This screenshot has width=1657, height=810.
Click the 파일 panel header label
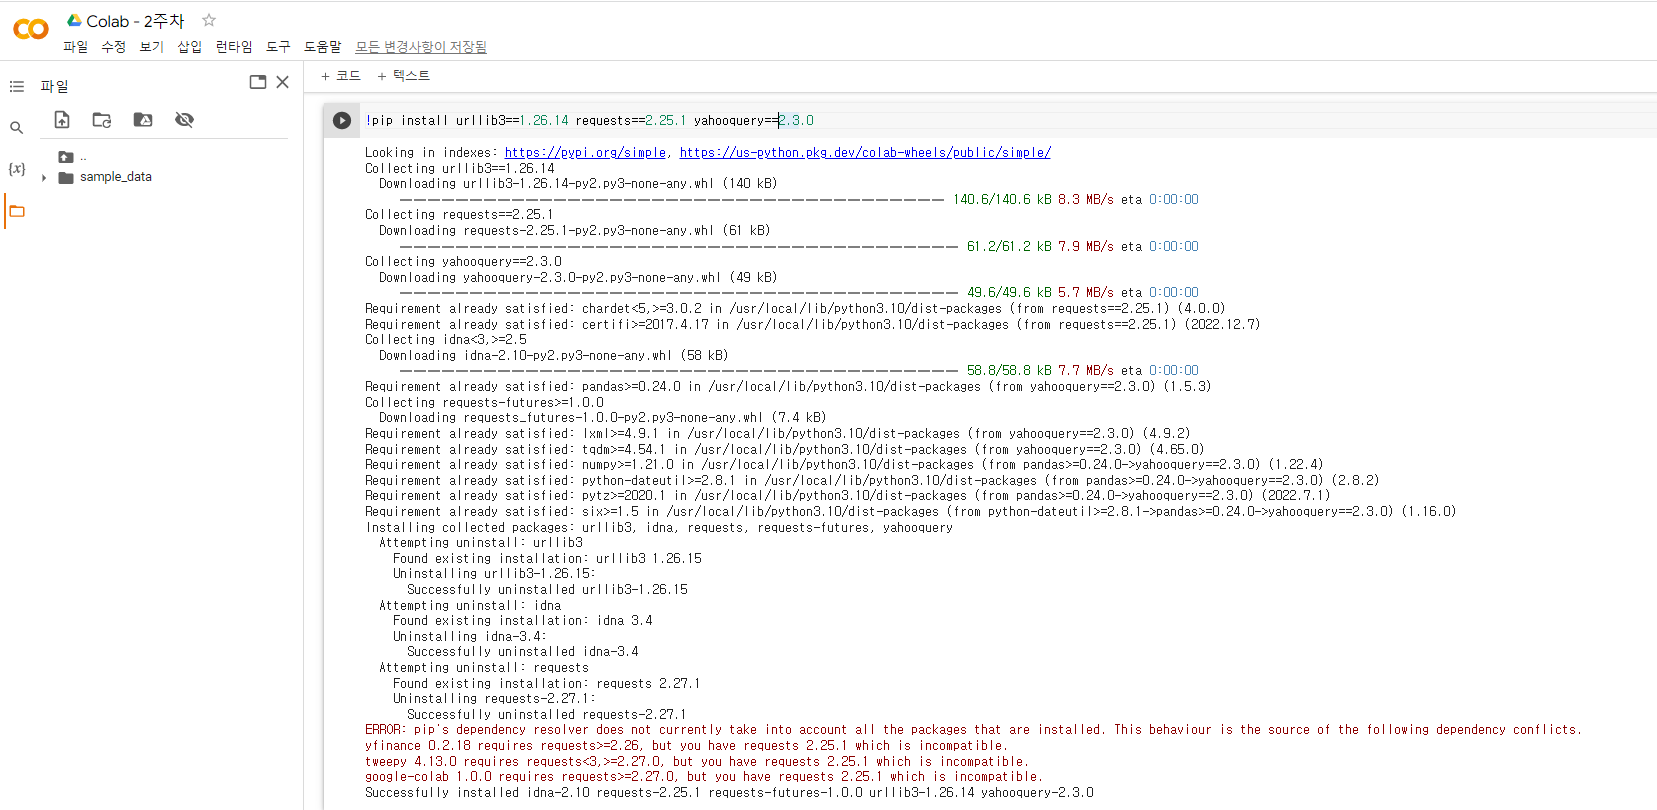[x=54, y=87]
